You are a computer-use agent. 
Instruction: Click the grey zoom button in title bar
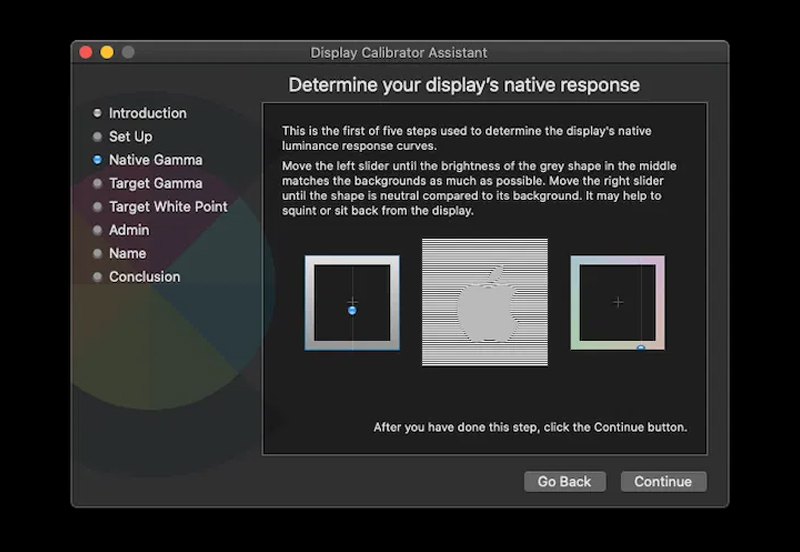click(x=128, y=52)
